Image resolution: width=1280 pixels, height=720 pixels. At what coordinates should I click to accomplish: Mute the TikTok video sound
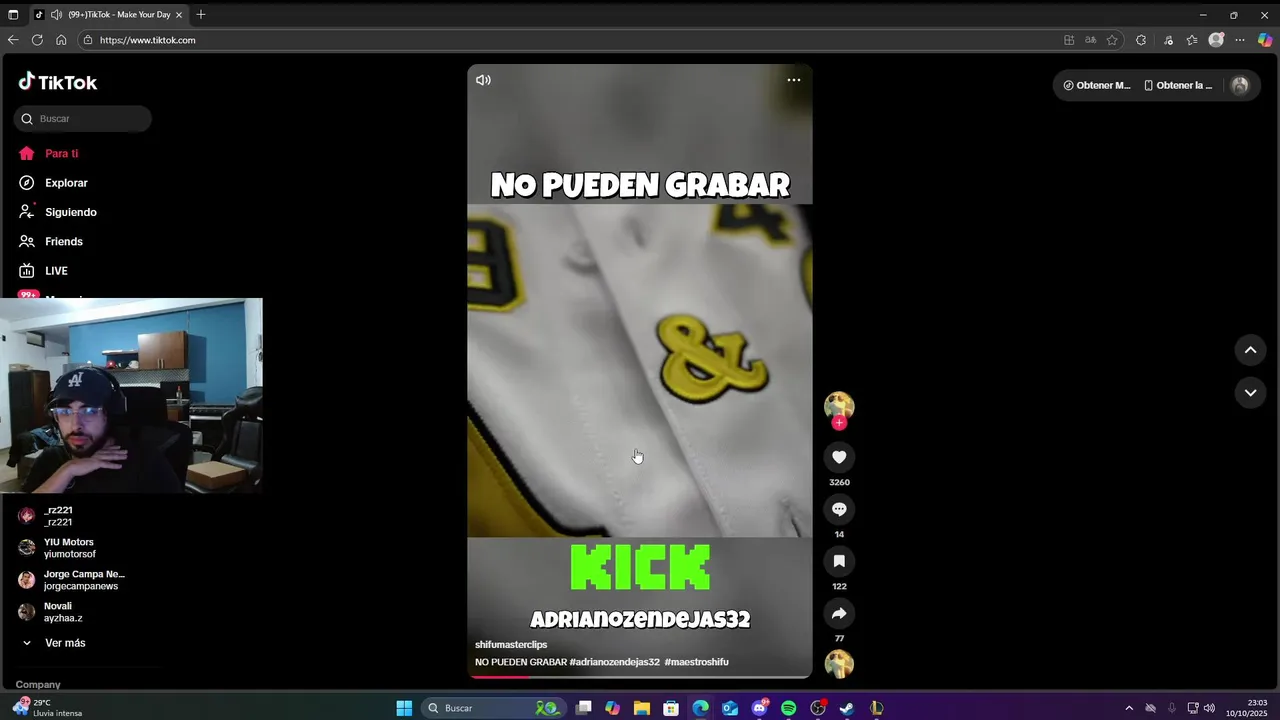click(x=483, y=80)
